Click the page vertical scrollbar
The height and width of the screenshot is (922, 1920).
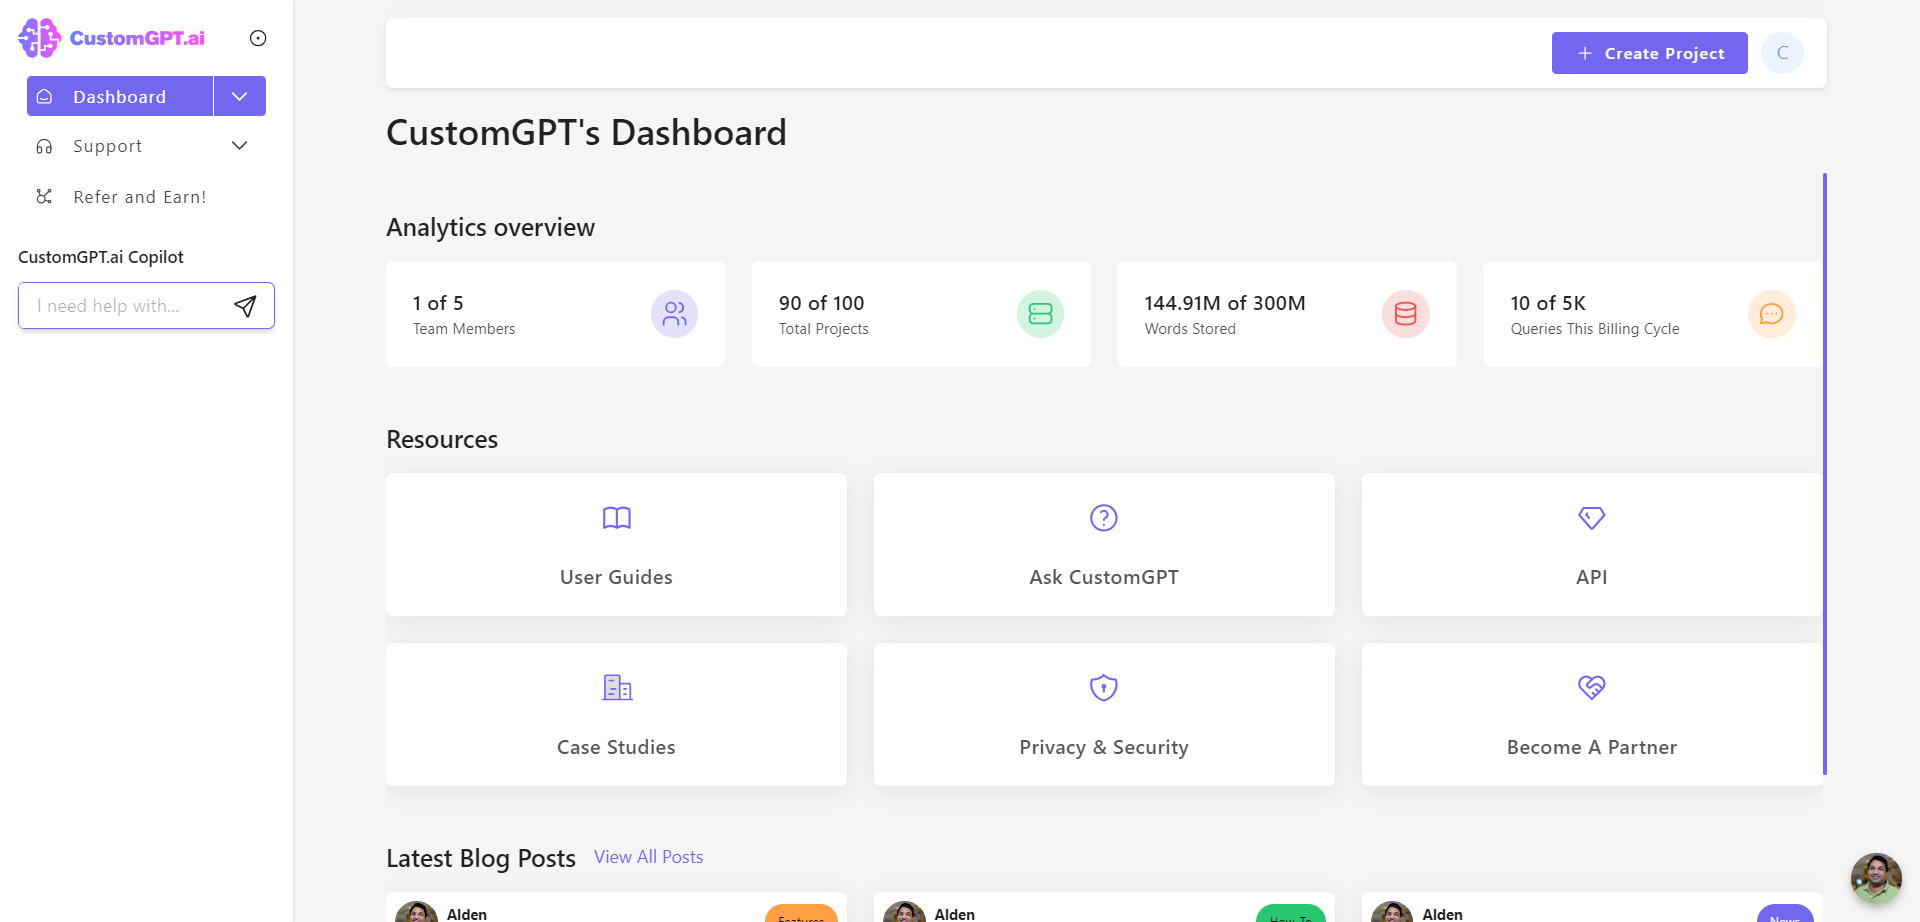point(1825,474)
